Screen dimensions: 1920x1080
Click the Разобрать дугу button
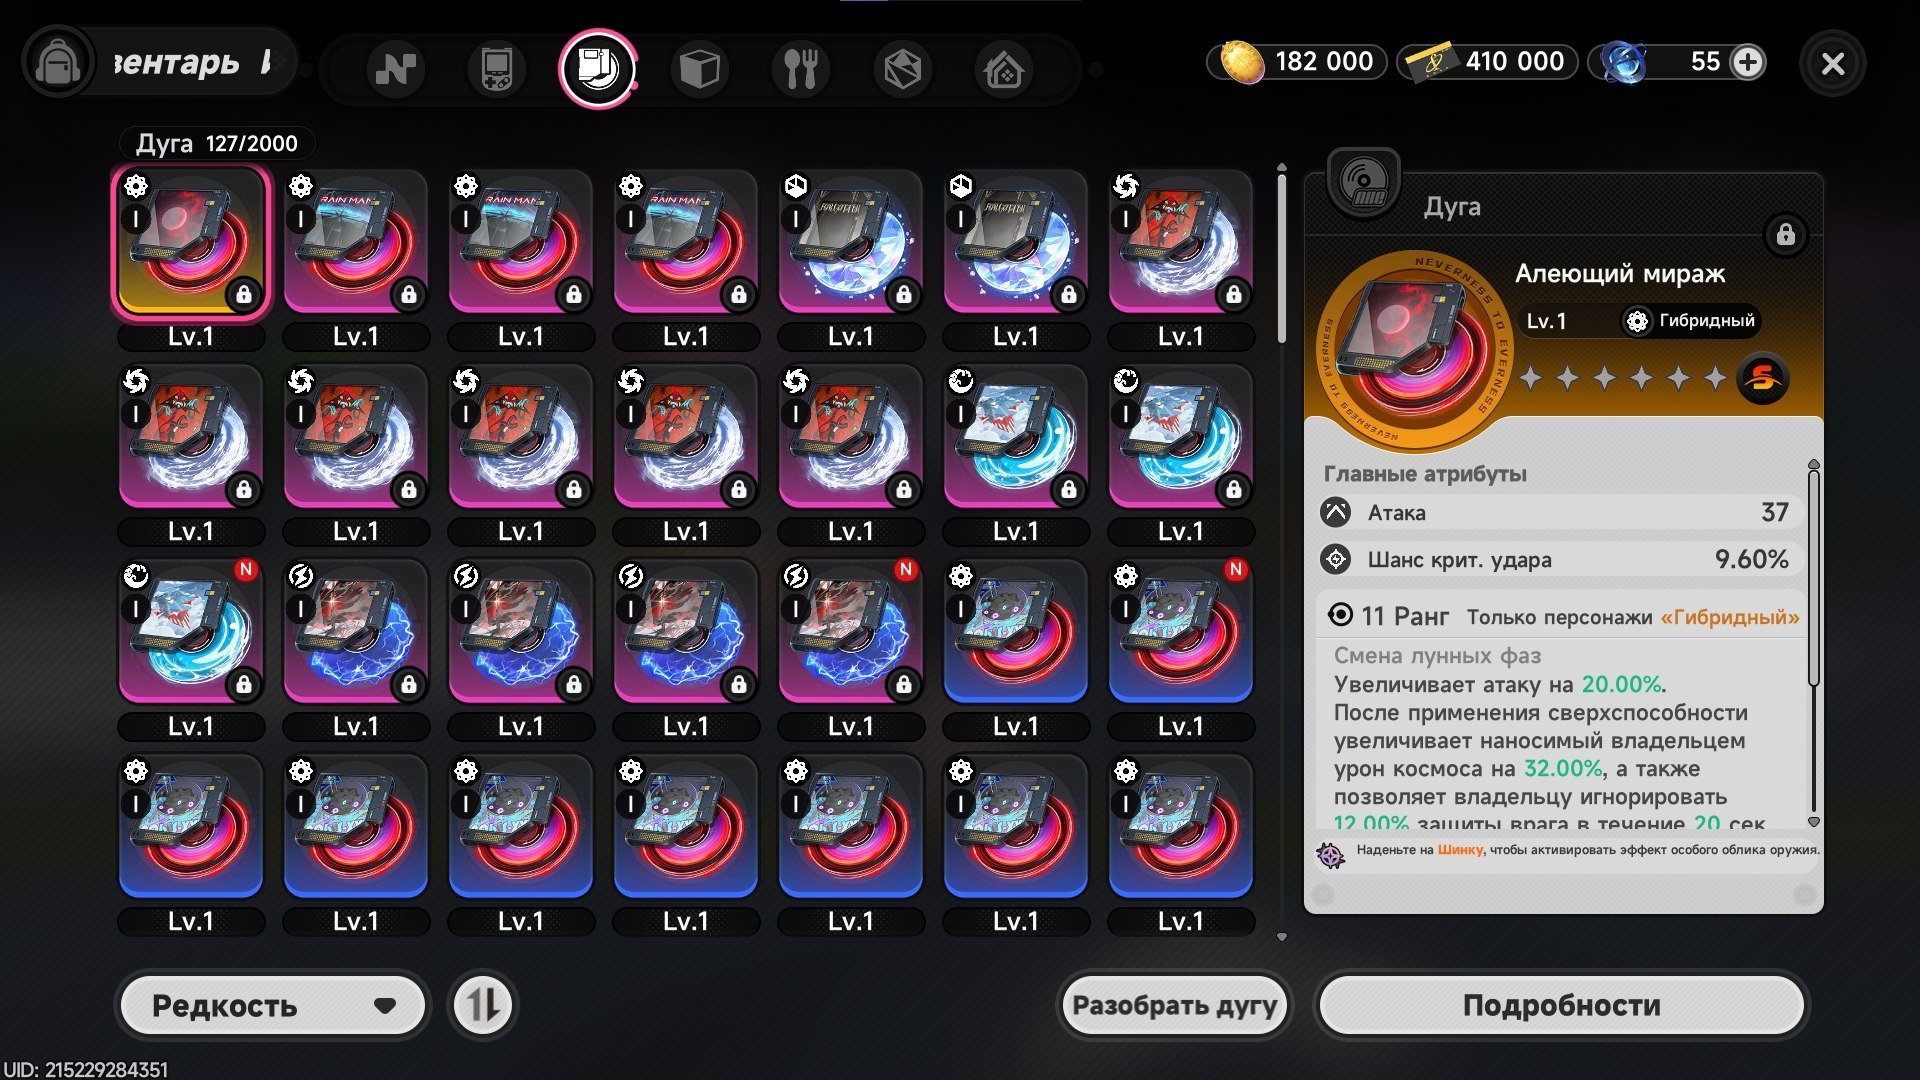coord(1174,1005)
